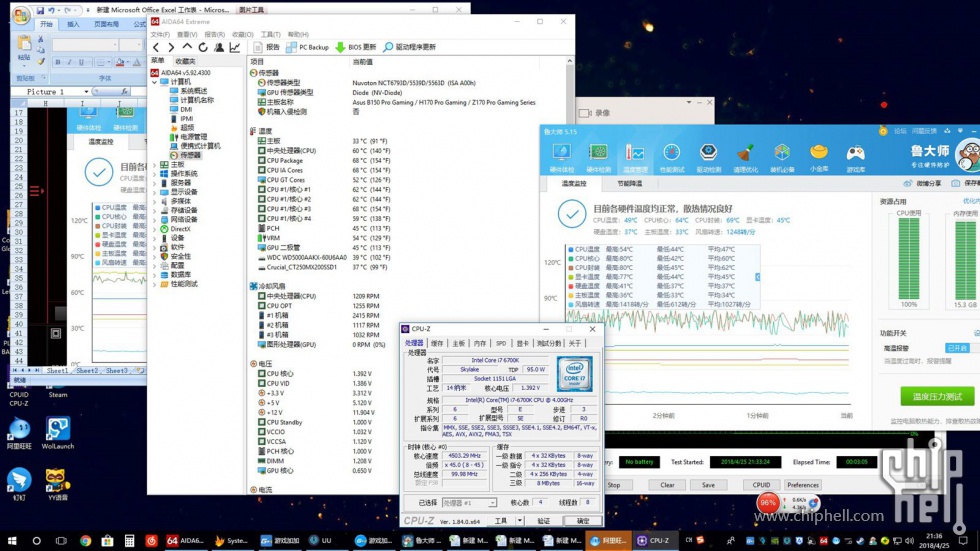Open the AIDA64 graph chart icon
Viewport: 980px width, 551px height.
(235, 47)
